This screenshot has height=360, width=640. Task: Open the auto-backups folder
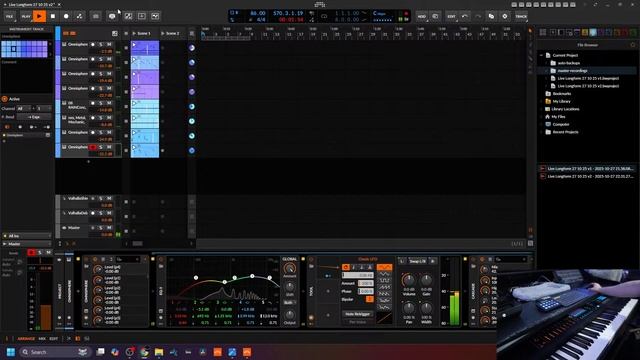569,63
